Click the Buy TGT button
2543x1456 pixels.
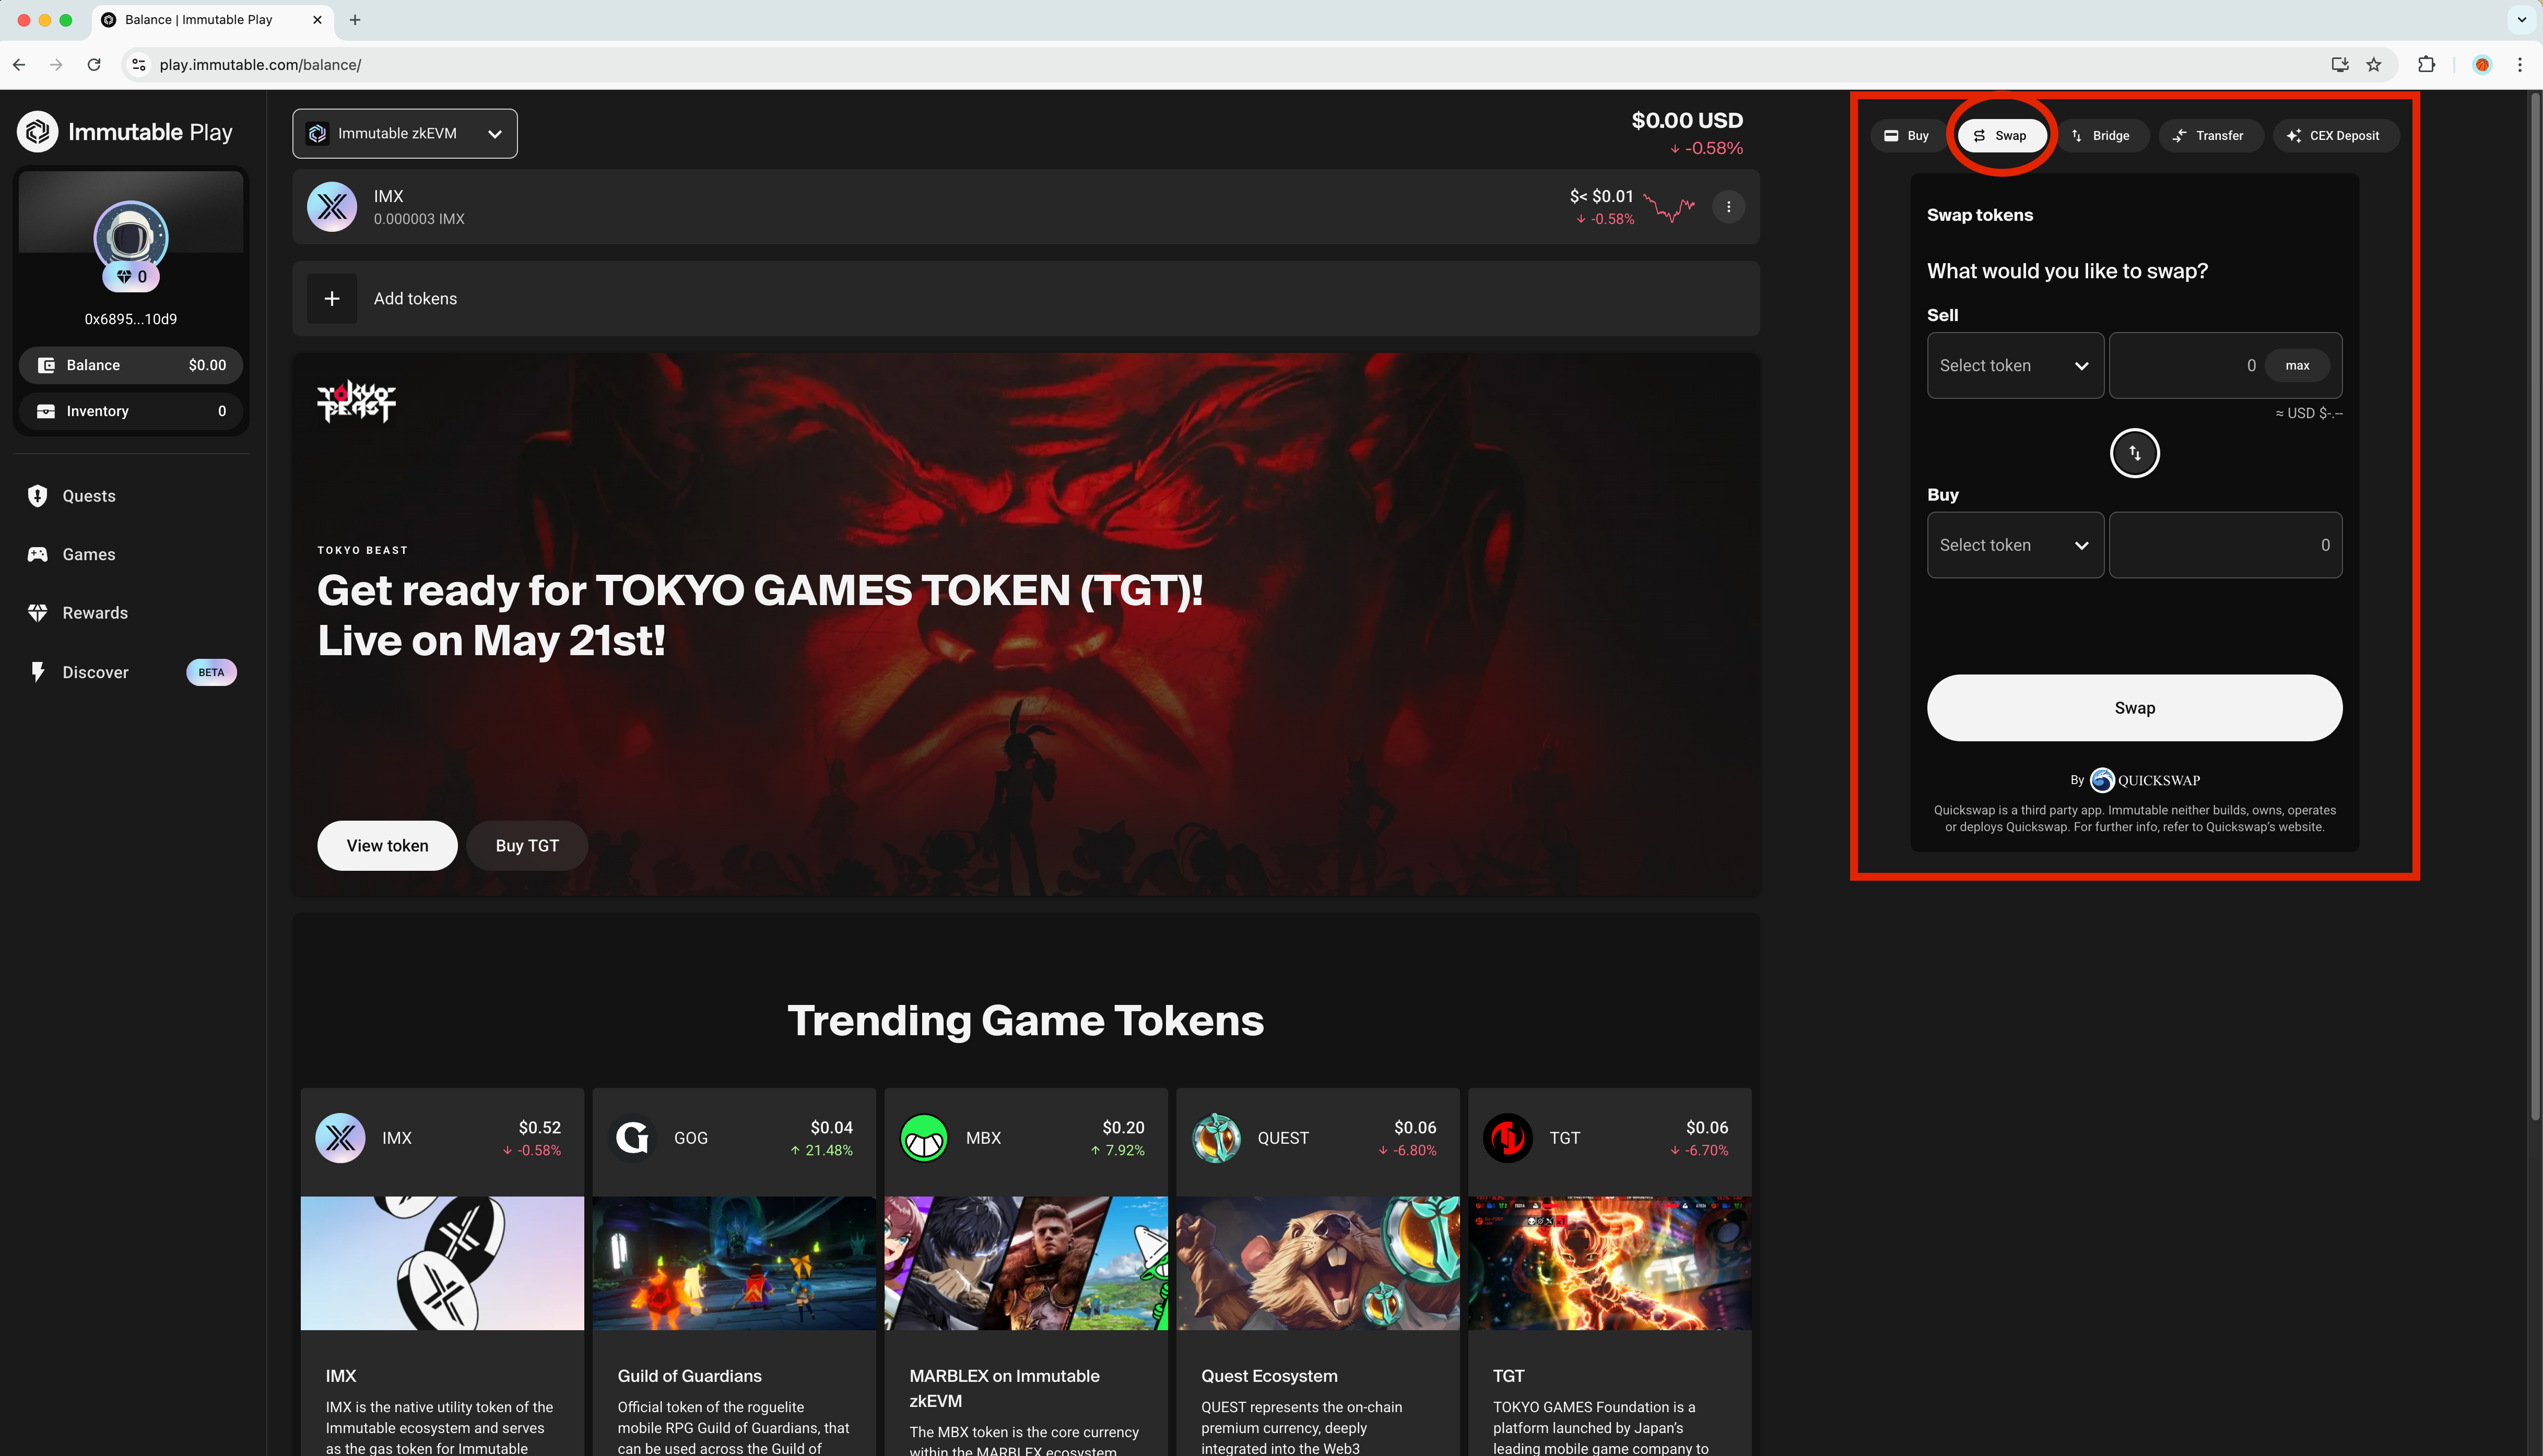(527, 846)
